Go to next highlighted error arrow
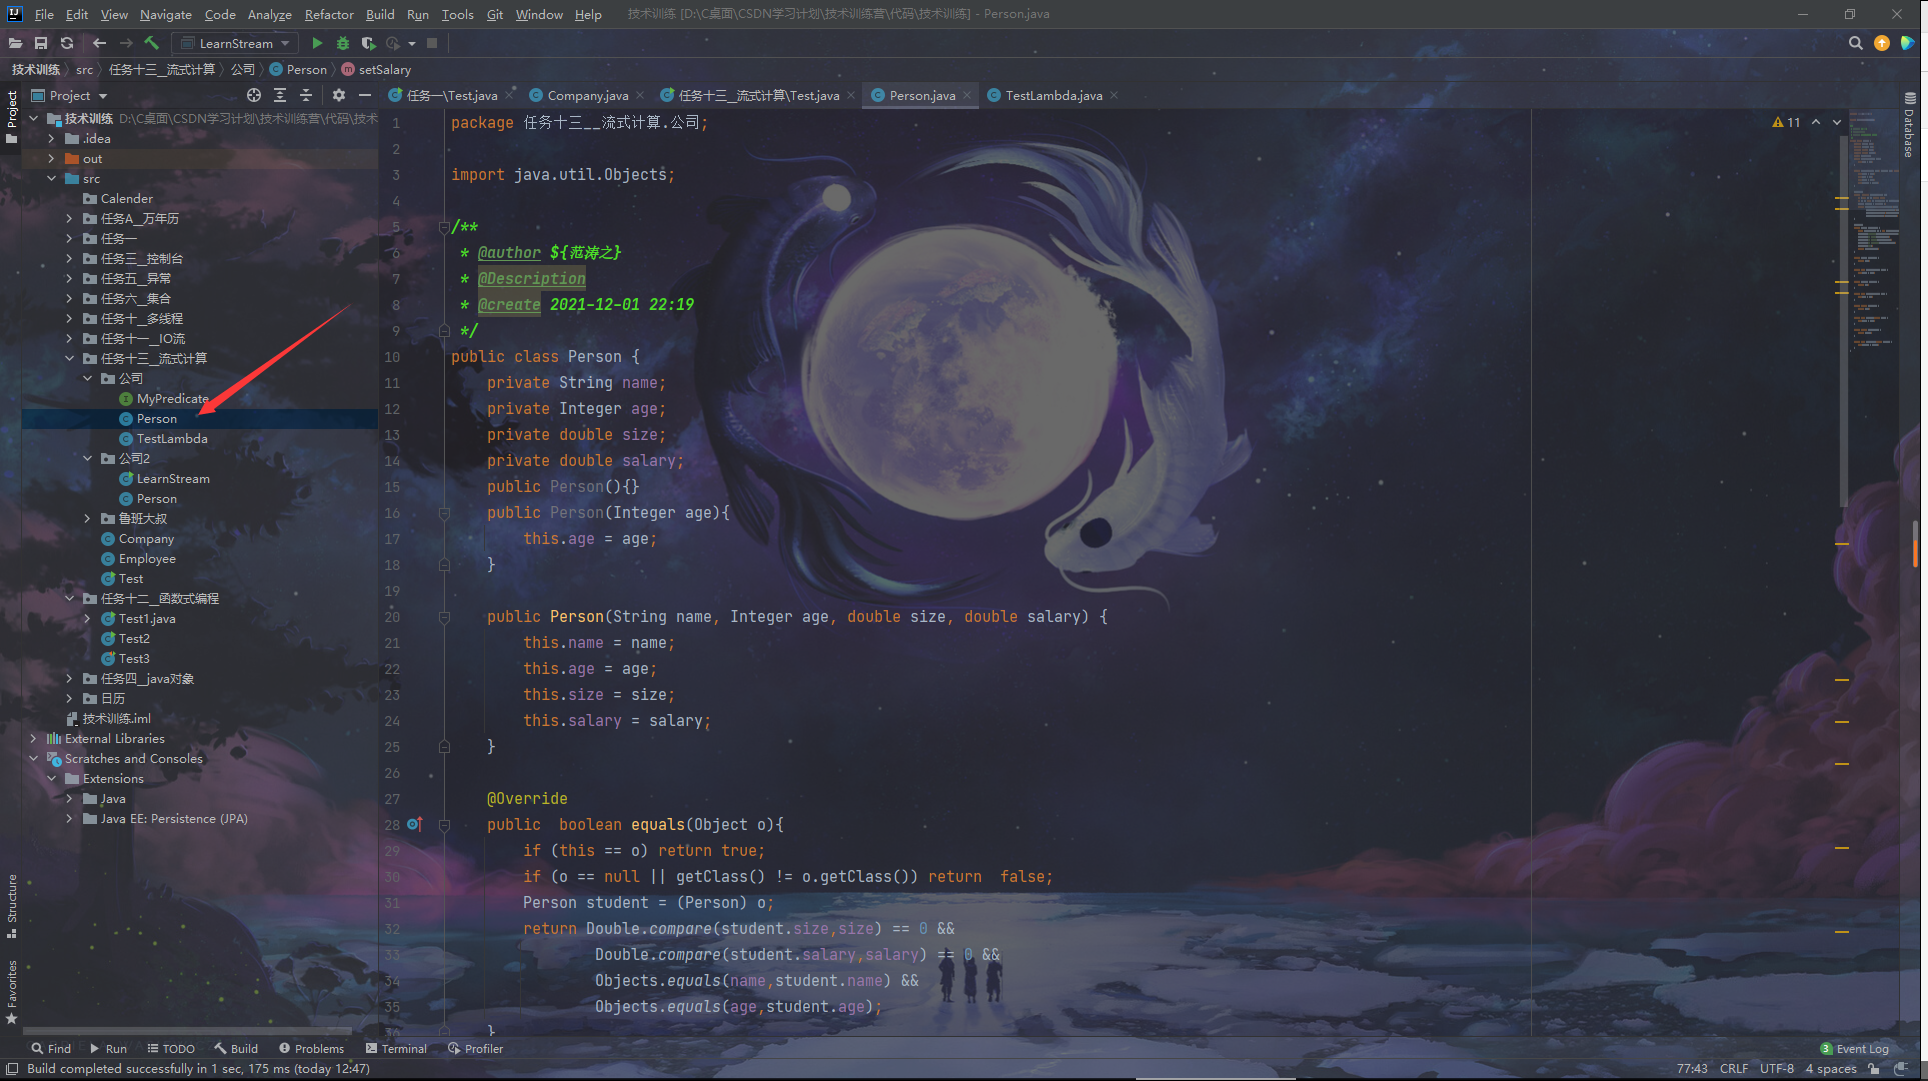Screen dimensions: 1928x1081 (x=1837, y=122)
